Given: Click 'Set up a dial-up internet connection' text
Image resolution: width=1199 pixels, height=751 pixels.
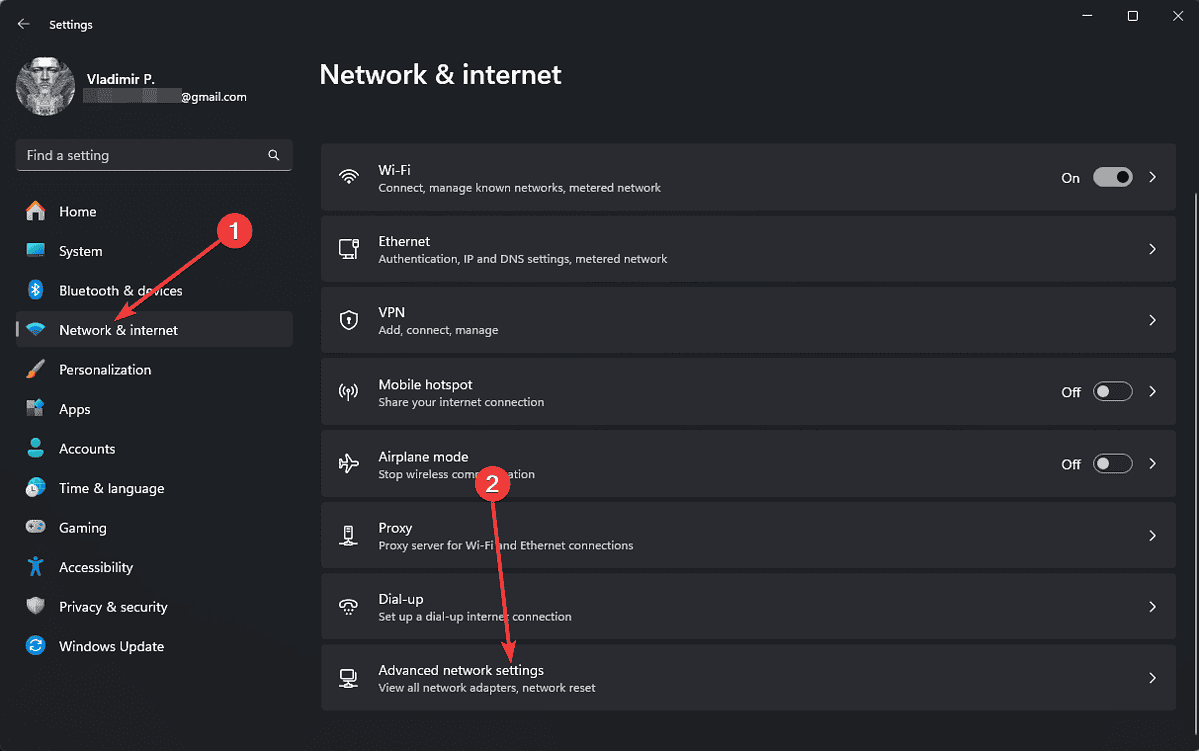Looking at the screenshot, I should click(x=475, y=616).
